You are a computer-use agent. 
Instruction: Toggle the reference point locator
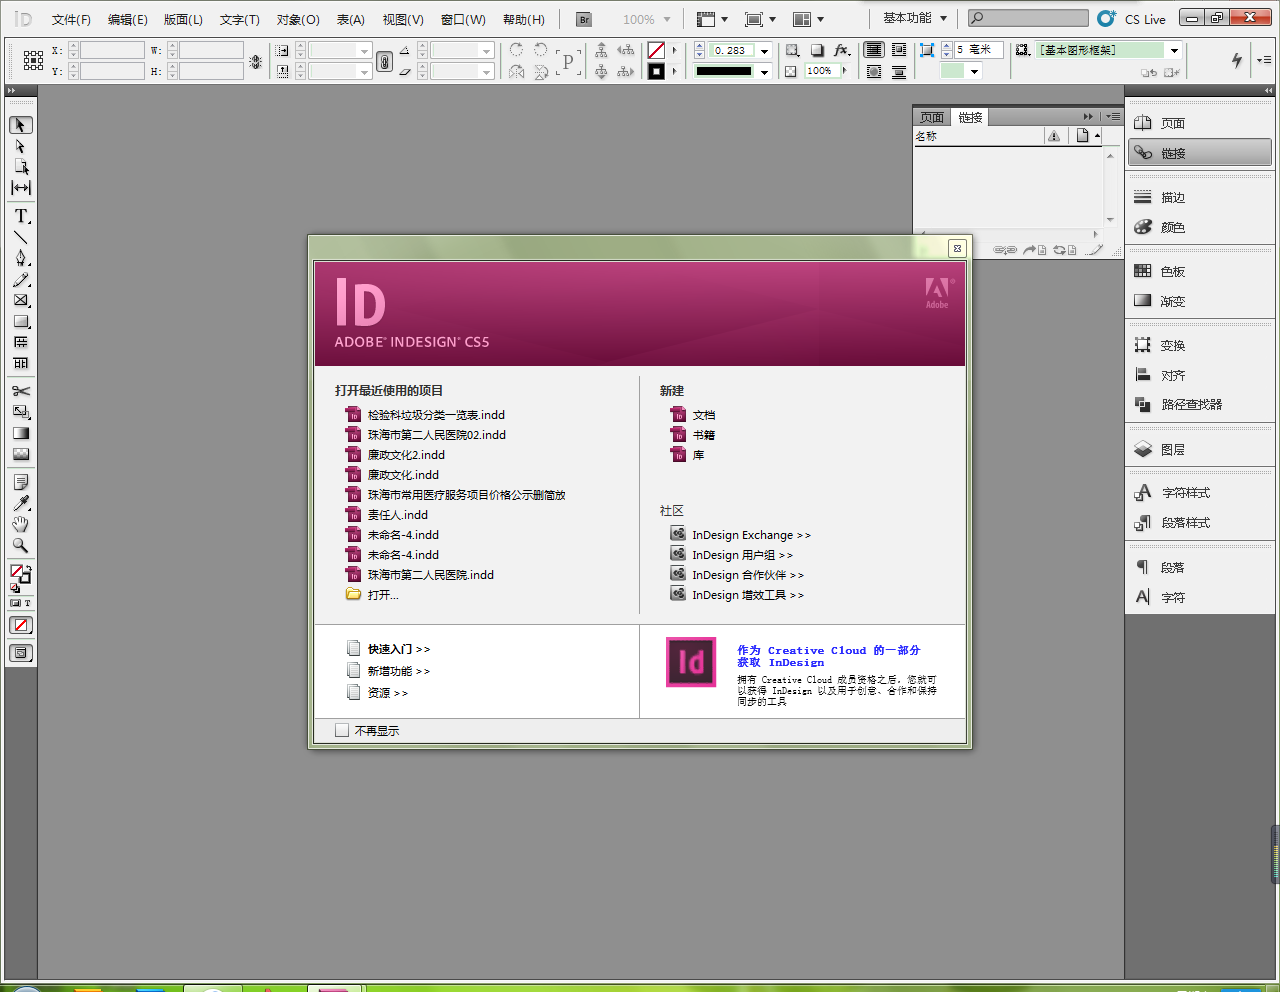pyautogui.click(x=33, y=60)
